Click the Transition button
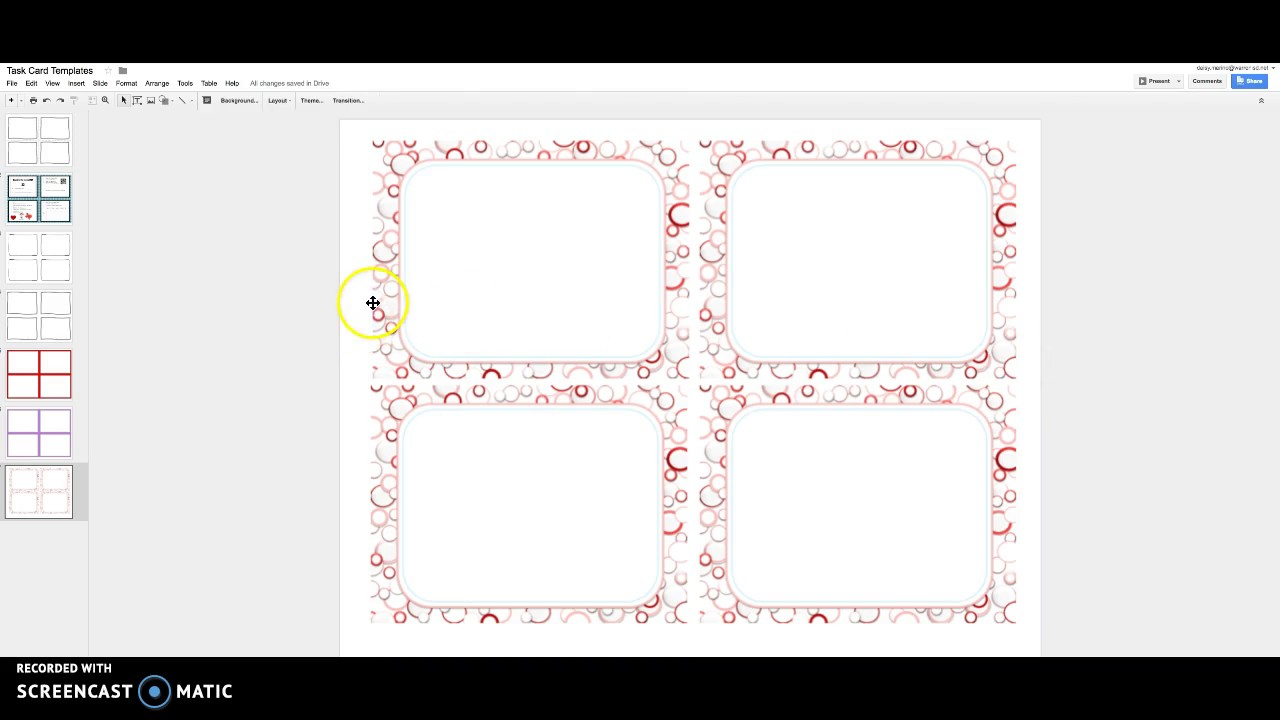1280x720 pixels. coord(349,100)
